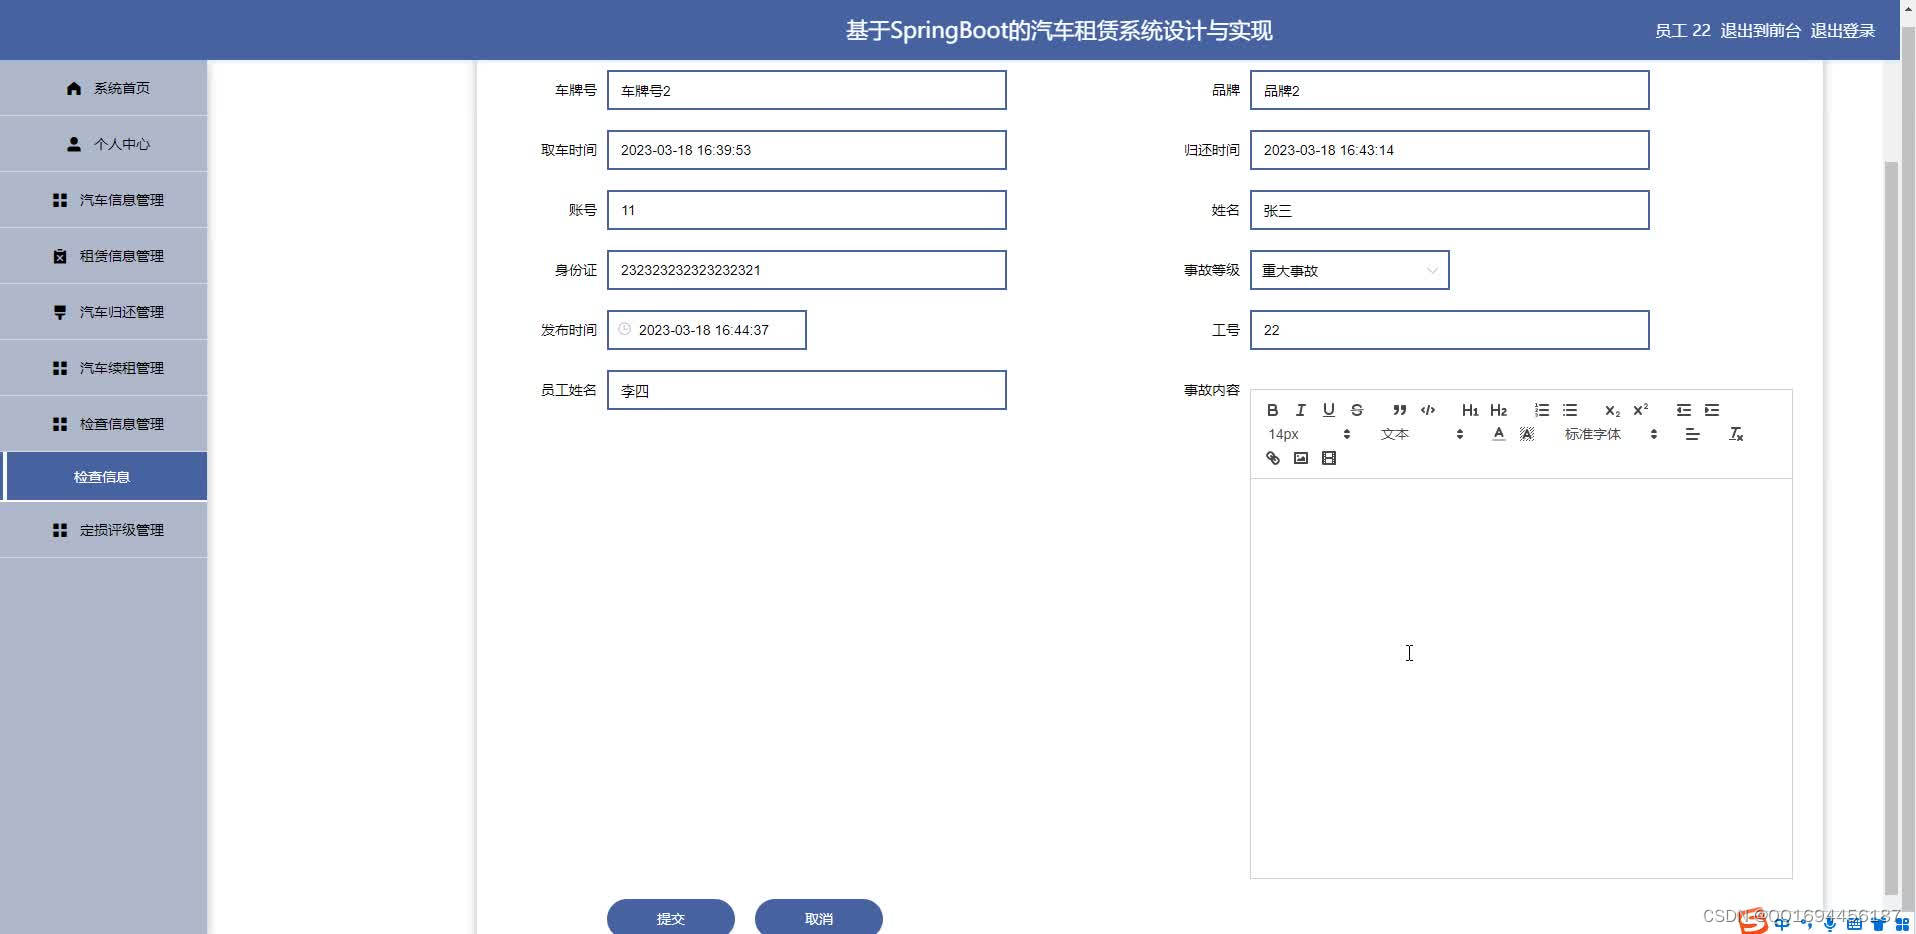Click the IME microphone icon in tray
This screenshot has height=934, width=1916.
pos(1830,924)
